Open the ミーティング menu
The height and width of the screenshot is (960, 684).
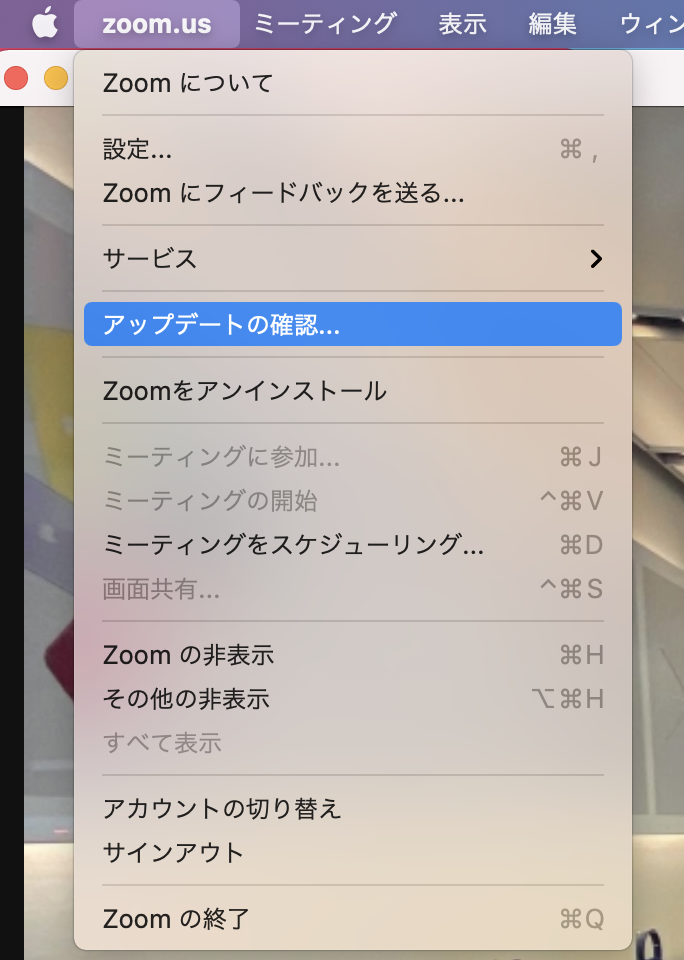[325, 24]
